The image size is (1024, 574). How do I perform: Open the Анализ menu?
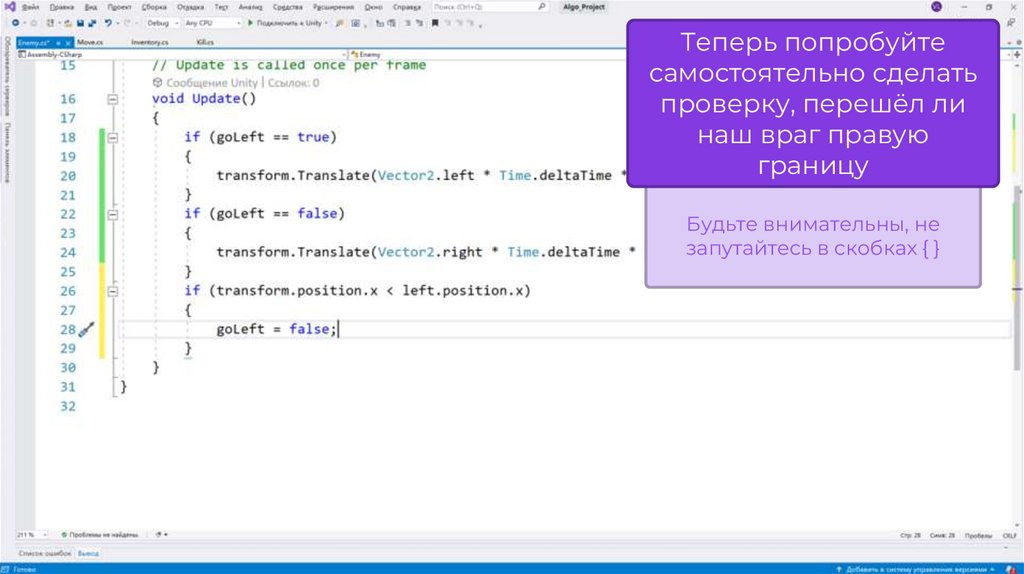pyautogui.click(x=250, y=7)
